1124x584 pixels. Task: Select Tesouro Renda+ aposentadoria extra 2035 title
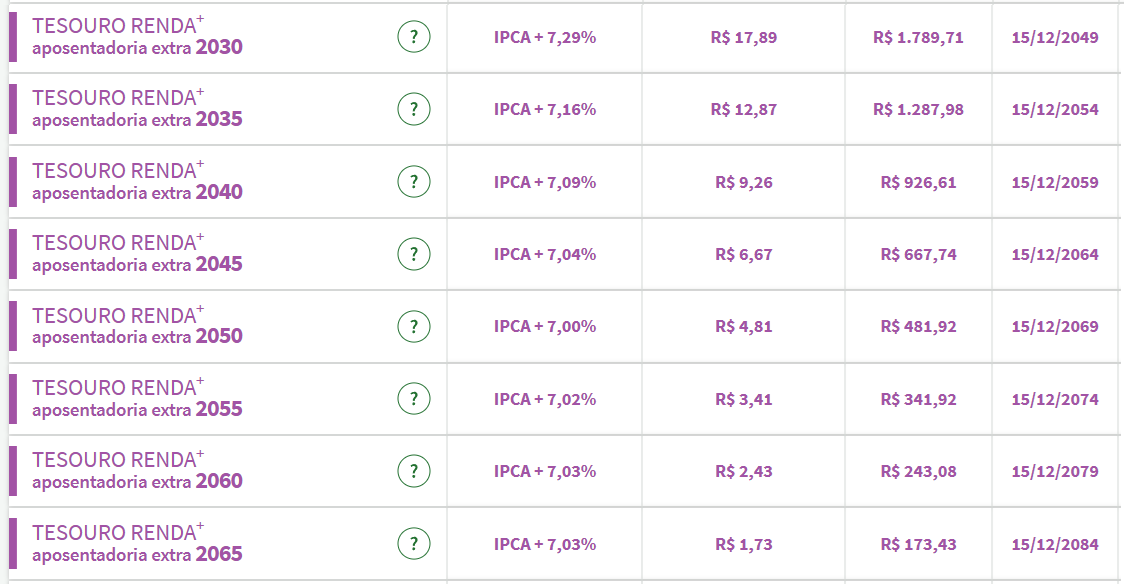coord(137,109)
